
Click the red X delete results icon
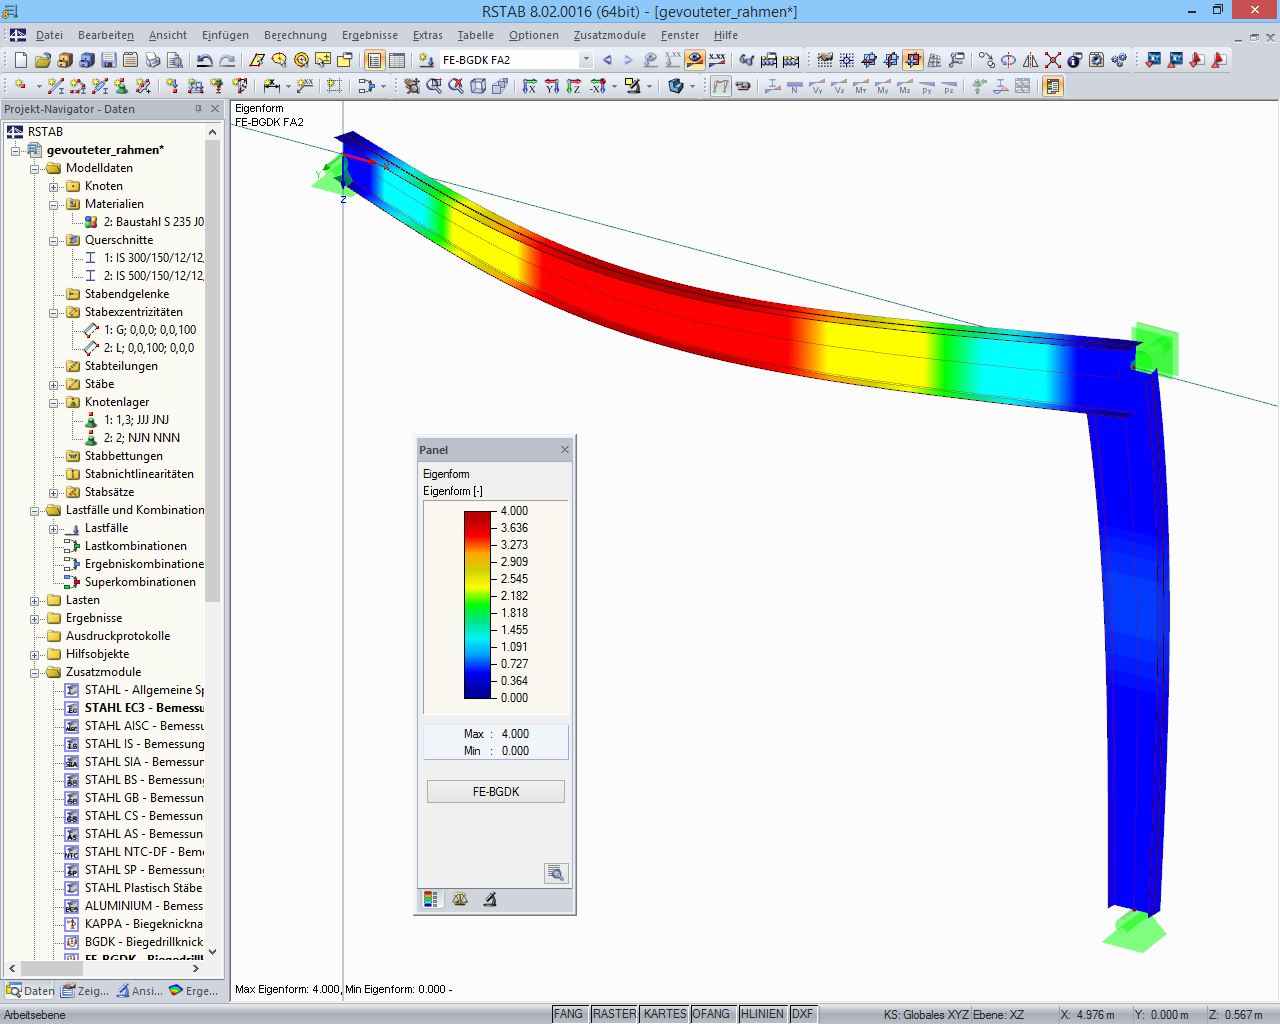tap(1053, 60)
